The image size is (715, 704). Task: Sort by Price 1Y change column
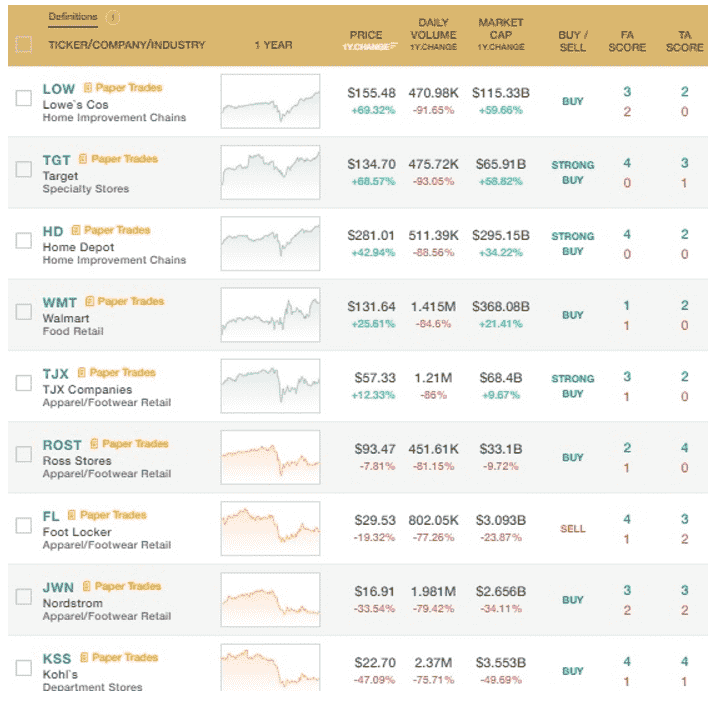(366, 41)
